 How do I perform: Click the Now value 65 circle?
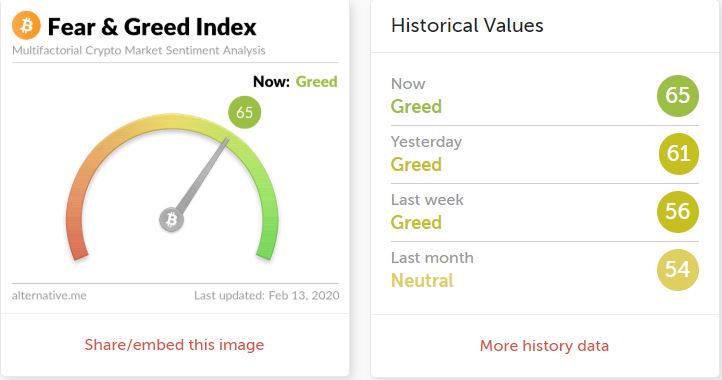tap(678, 96)
